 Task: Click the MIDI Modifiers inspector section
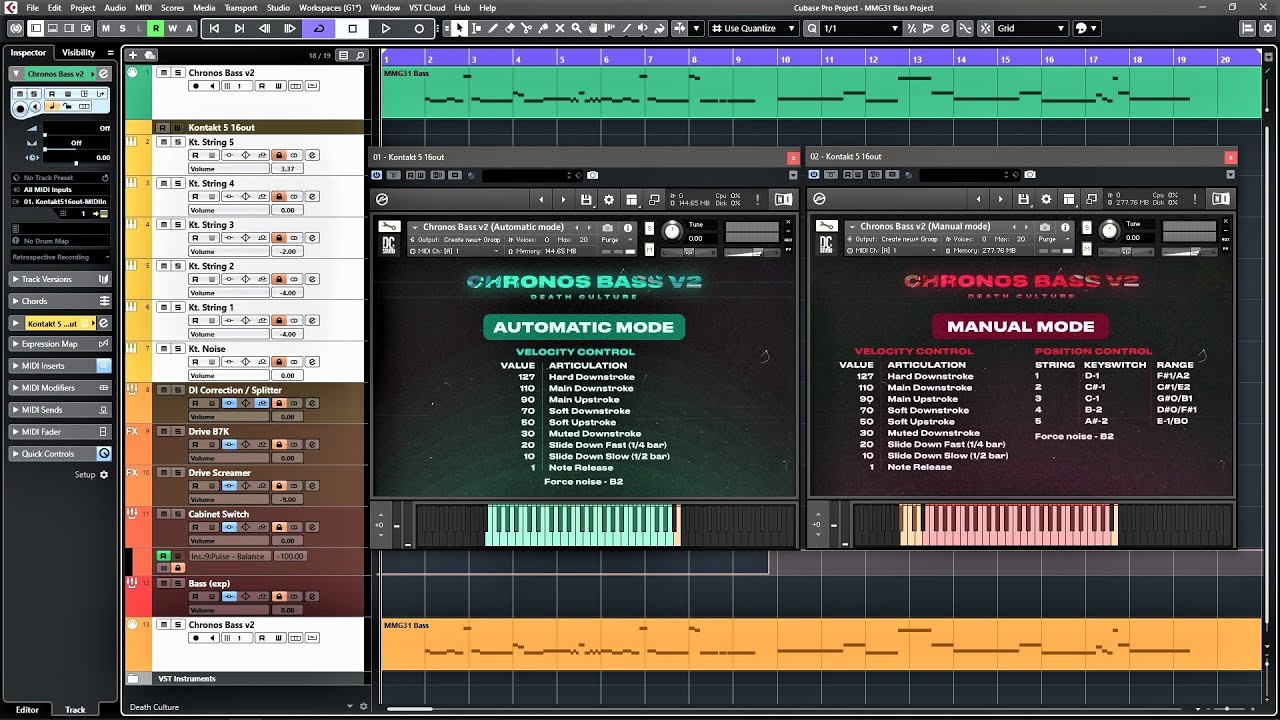[61, 388]
